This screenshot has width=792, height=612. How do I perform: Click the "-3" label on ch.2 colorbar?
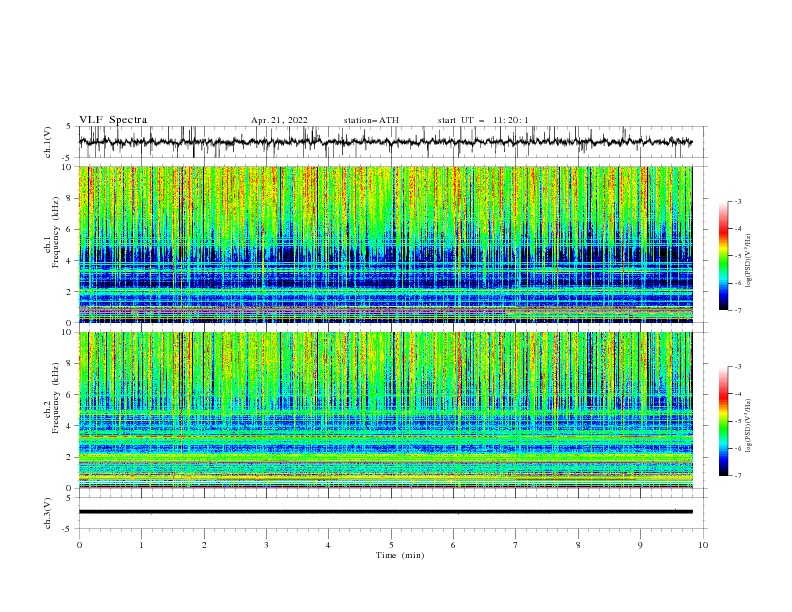tap(738, 367)
